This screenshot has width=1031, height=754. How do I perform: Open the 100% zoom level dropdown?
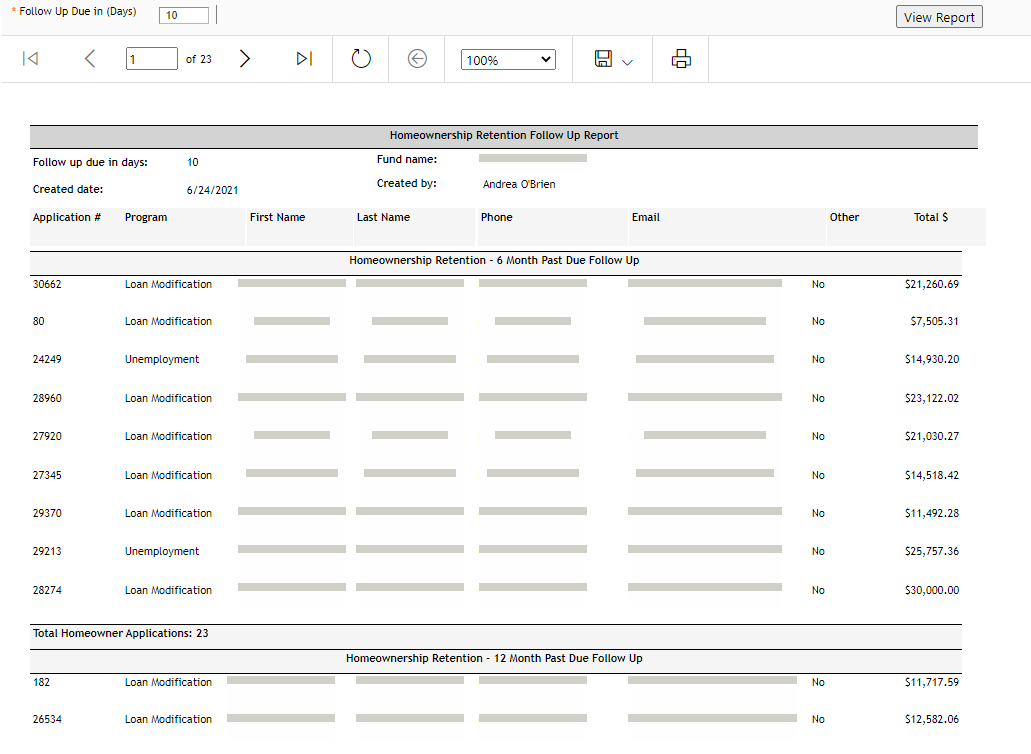tap(508, 60)
